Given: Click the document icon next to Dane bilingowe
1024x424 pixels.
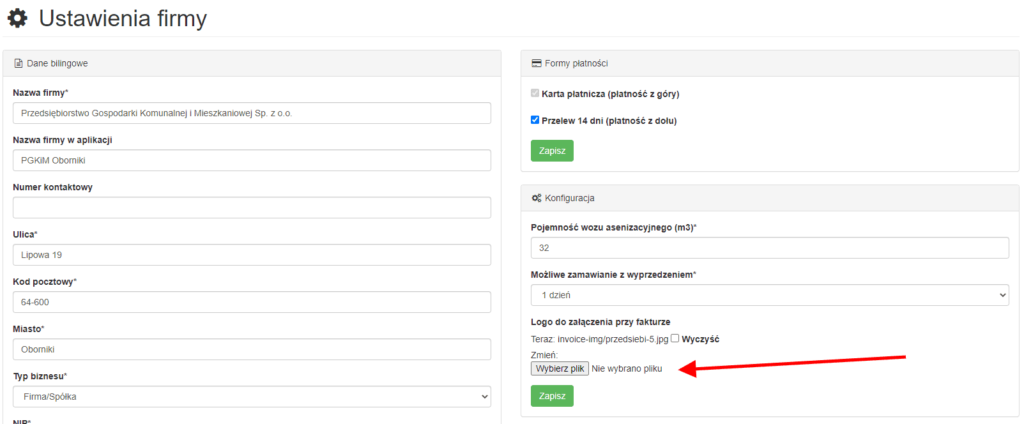Looking at the screenshot, I should click(x=18, y=63).
